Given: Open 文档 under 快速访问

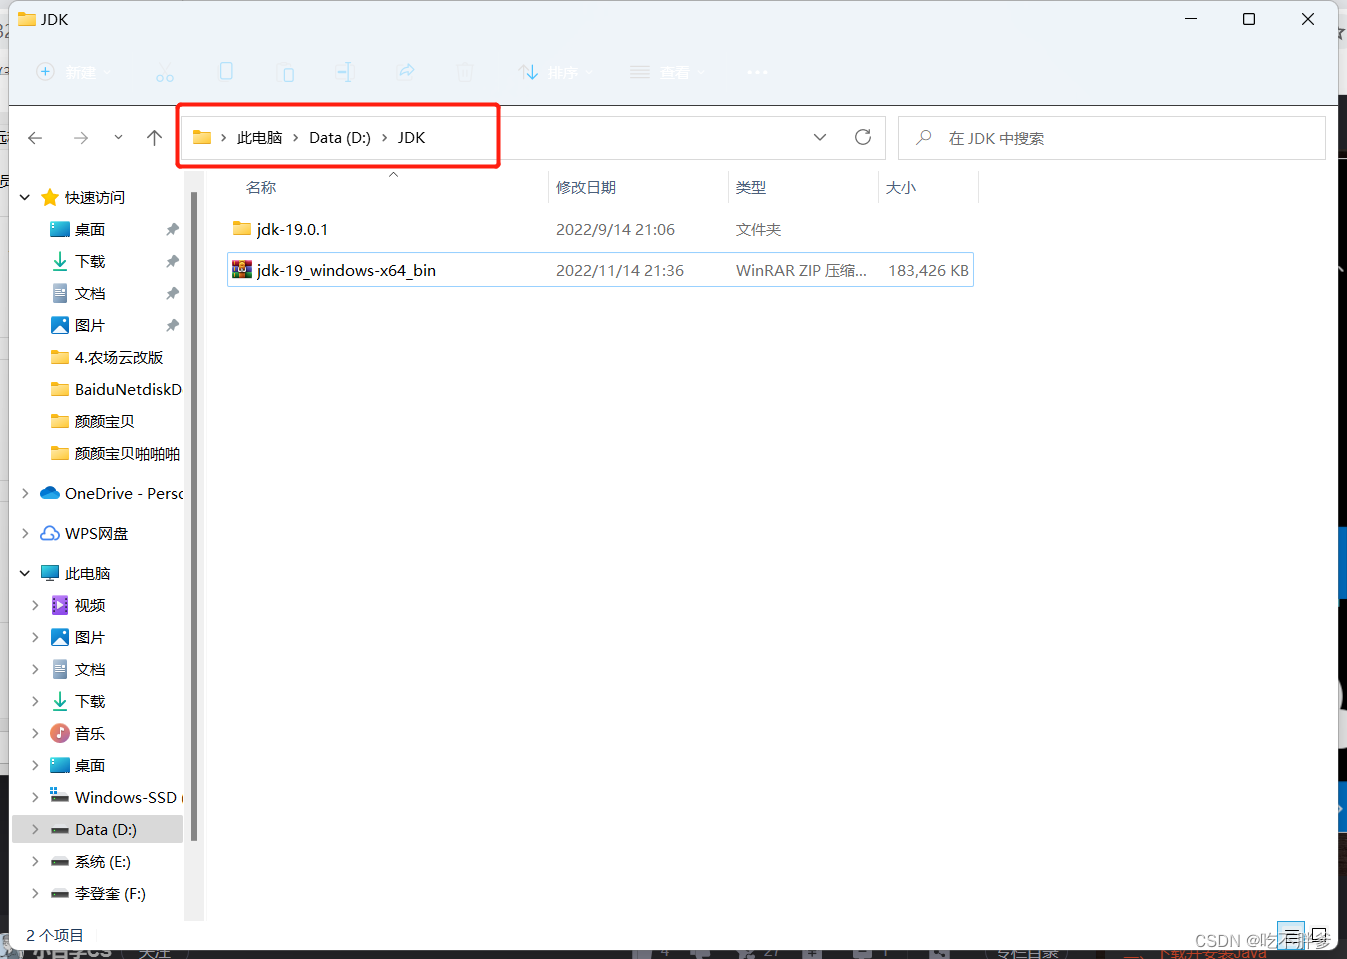Looking at the screenshot, I should [90, 293].
